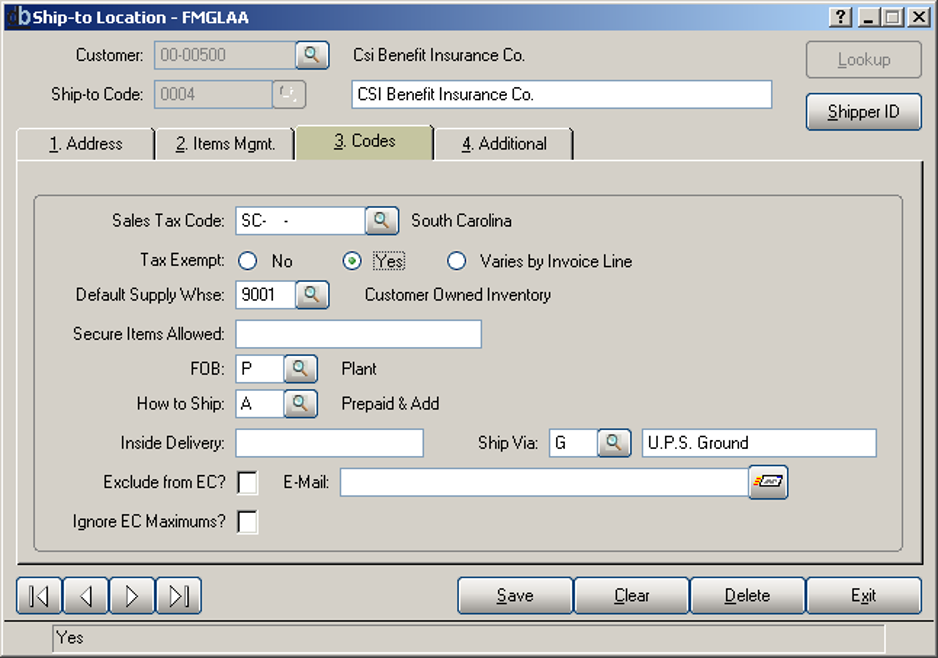Viewport: 938px width, 658px height.
Task: Click the Default Supply Whse field
Action: click(266, 295)
